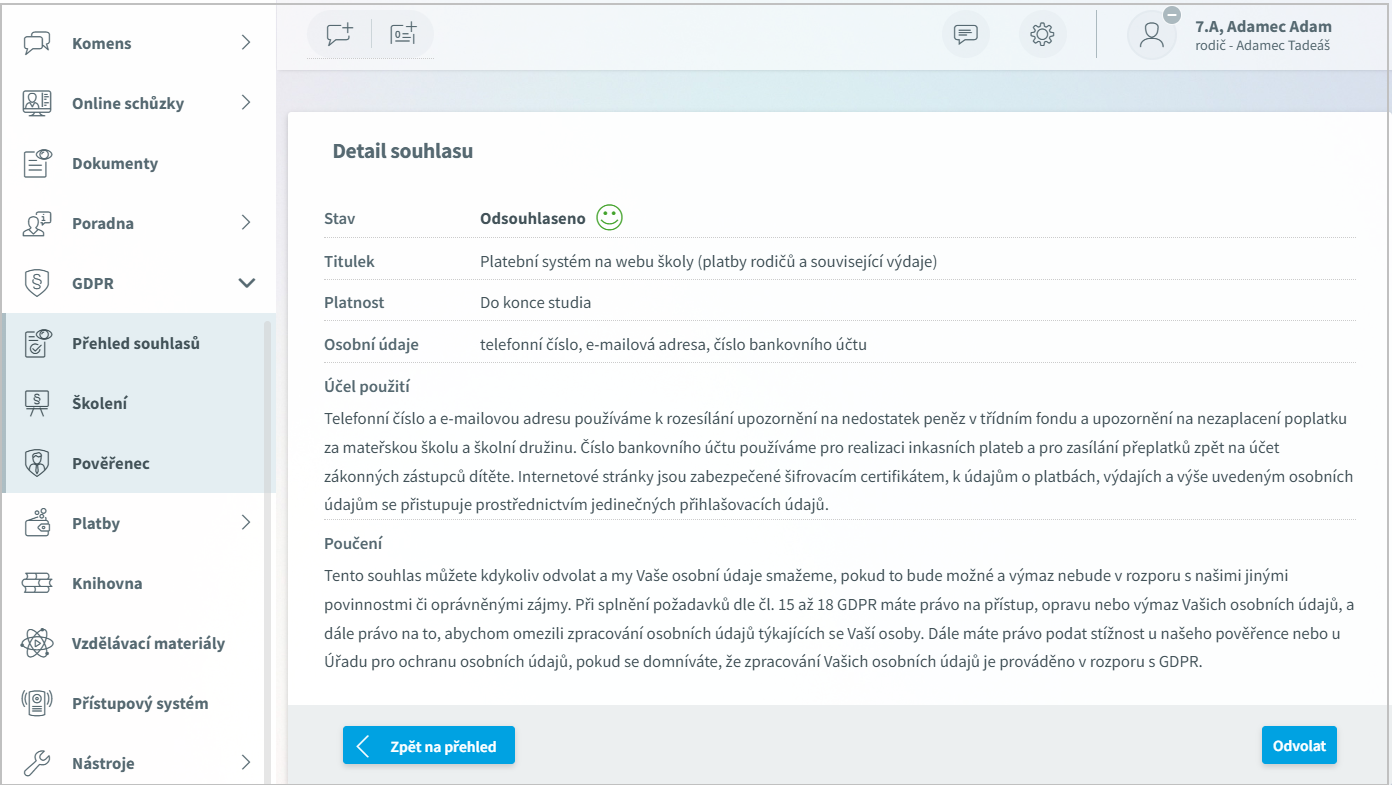
Task: Click the new message icon in top toolbar
Action: pos(340,34)
